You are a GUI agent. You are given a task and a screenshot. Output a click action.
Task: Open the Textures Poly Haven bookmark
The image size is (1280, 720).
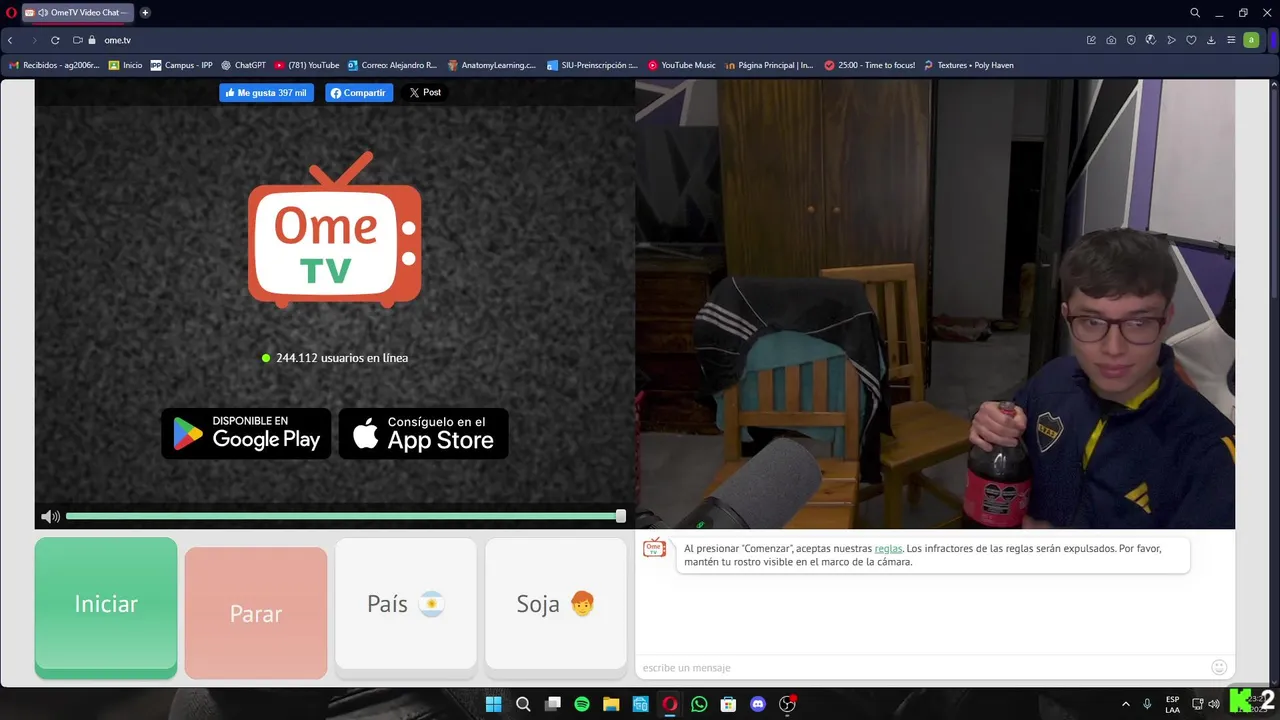click(x=968, y=65)
